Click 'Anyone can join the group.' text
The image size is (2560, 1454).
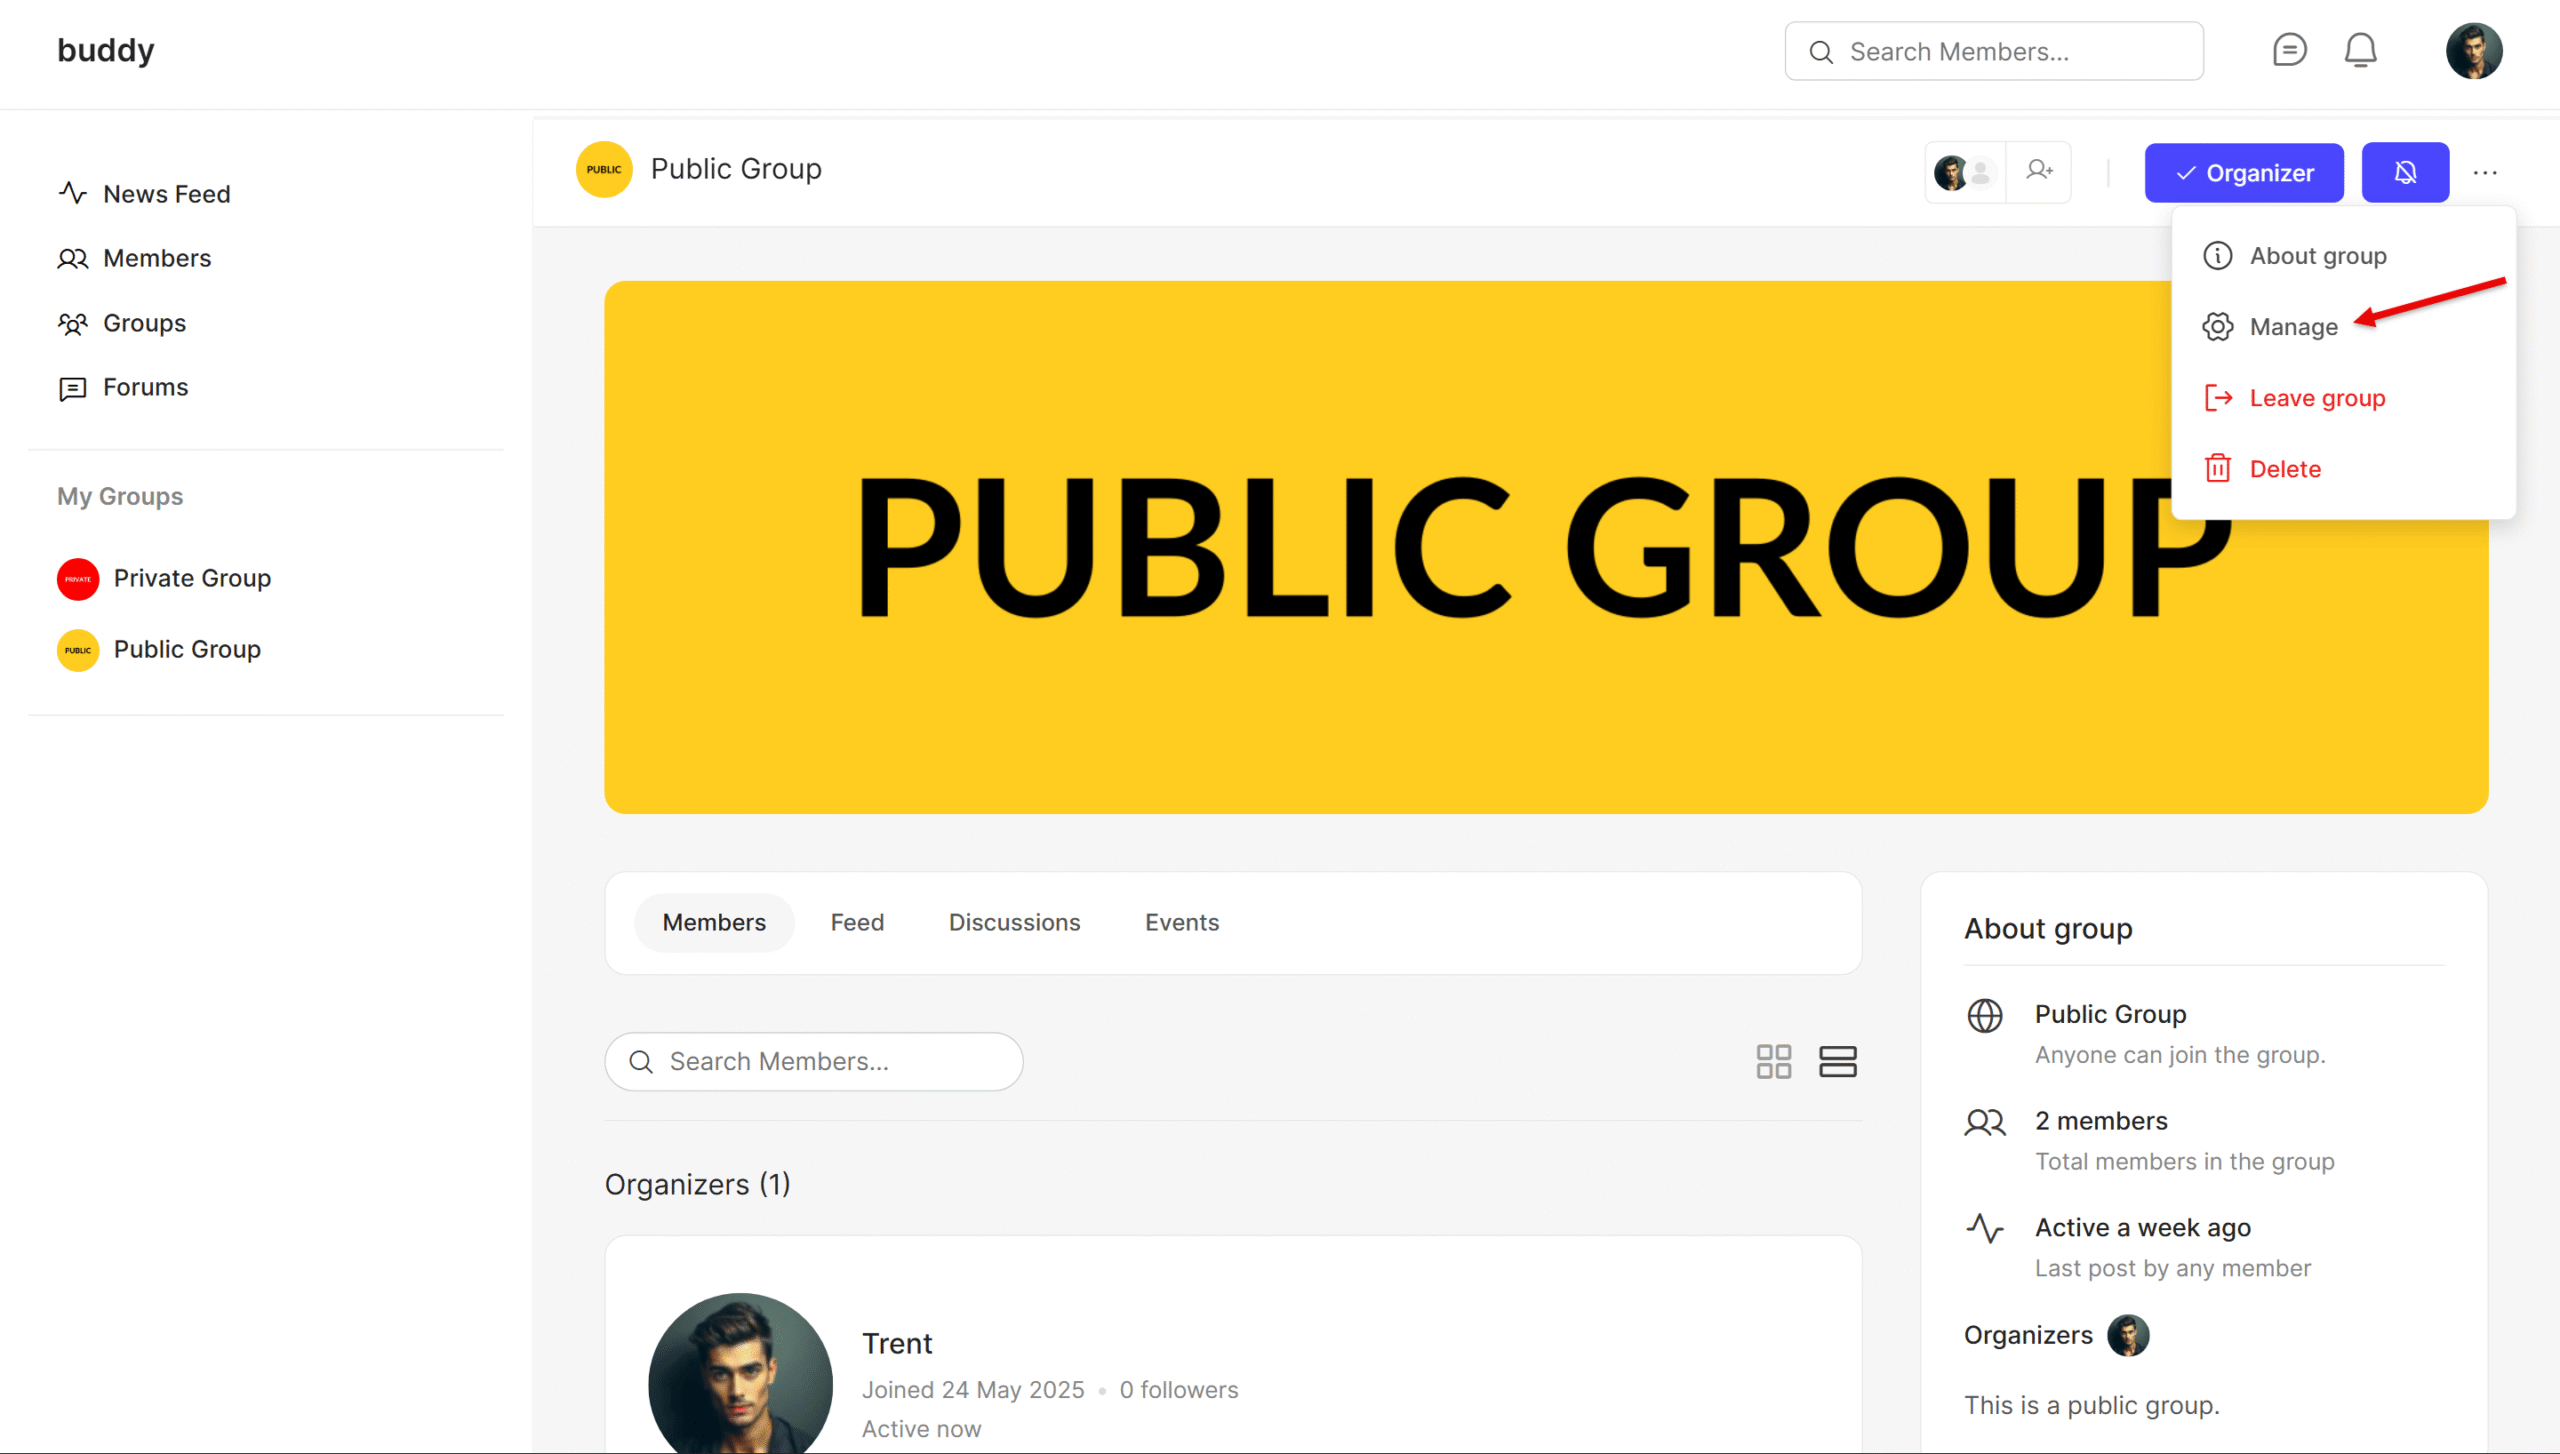(2180, 1055)
